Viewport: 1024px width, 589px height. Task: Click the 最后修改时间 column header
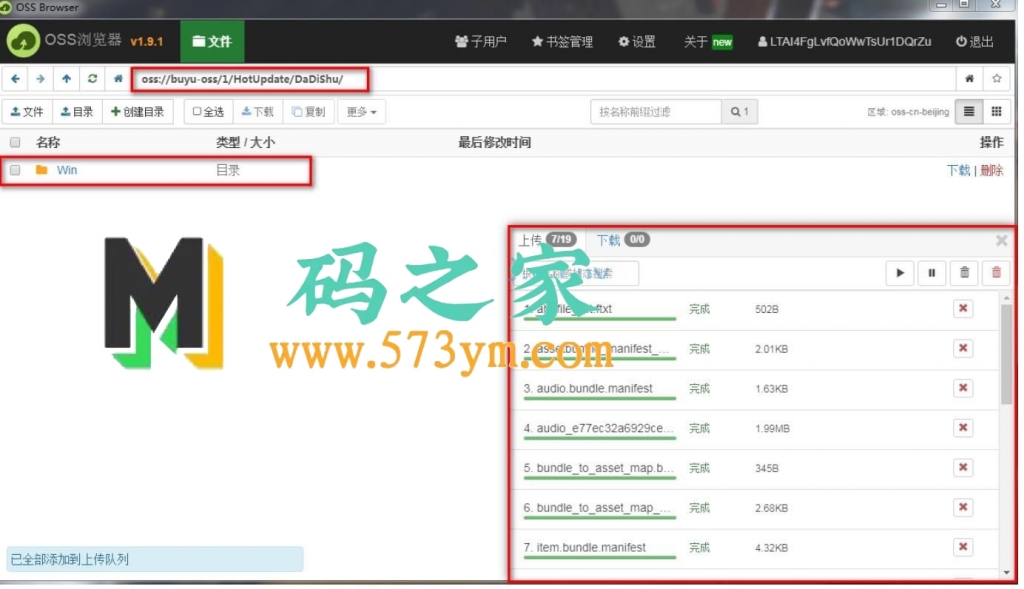(494, 142)
